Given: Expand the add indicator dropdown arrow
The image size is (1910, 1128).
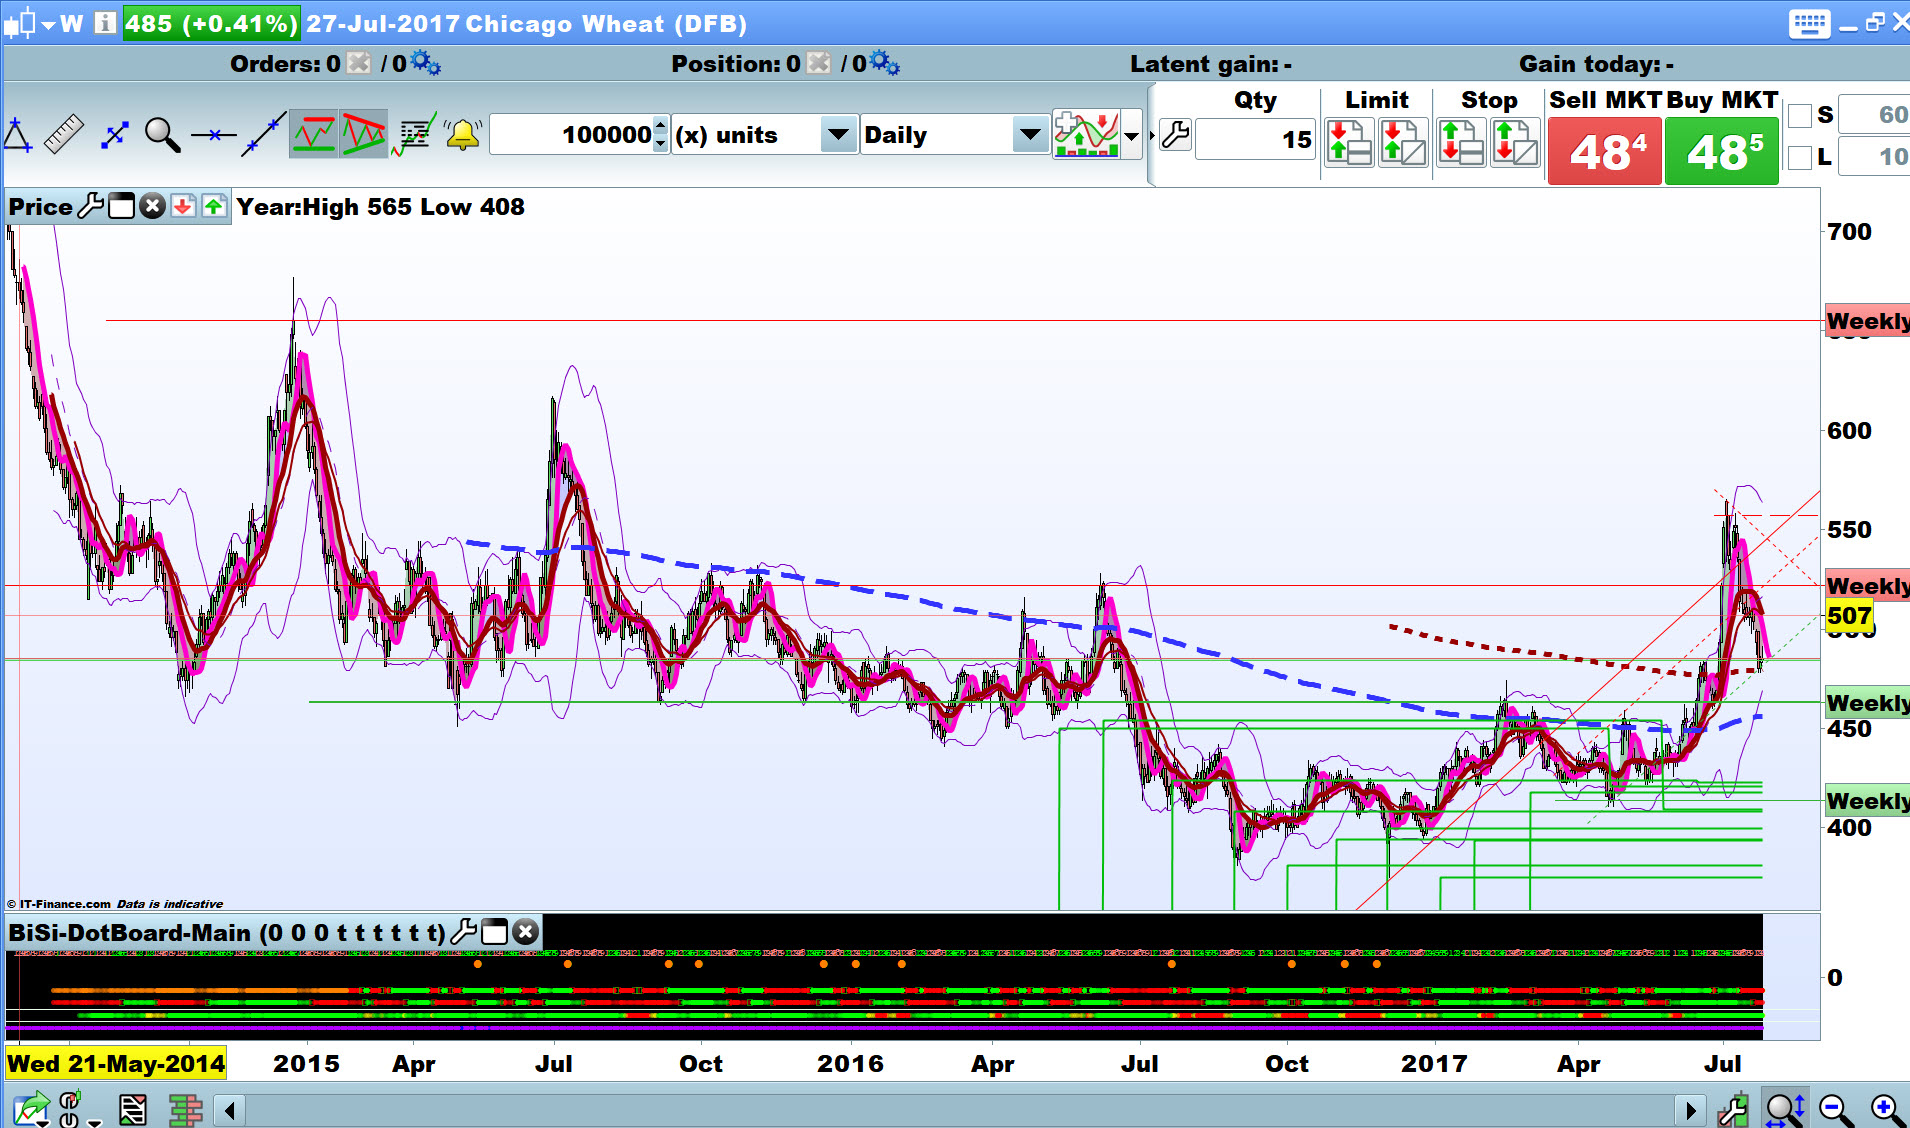Looking at the screenshot, I should pyautogui.click(x=1132, y=136).
